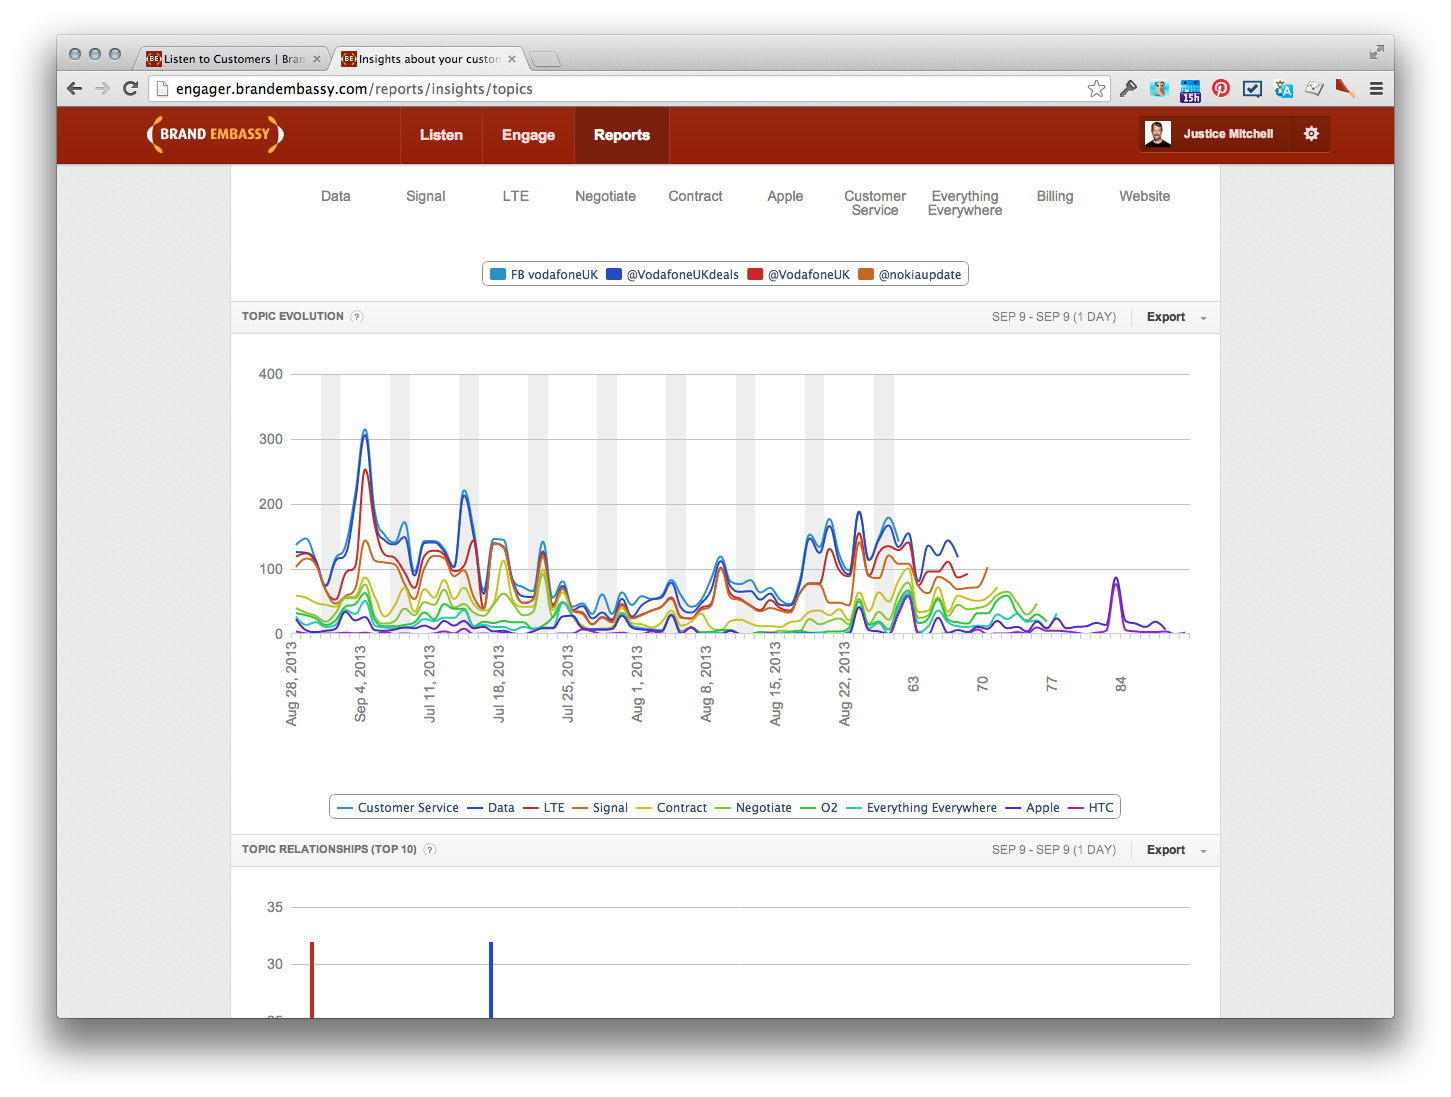This screenshot has height=1097, width=1451.
Task: Click the Justice Mitchell user name
Action: [x=1228, y=134]
